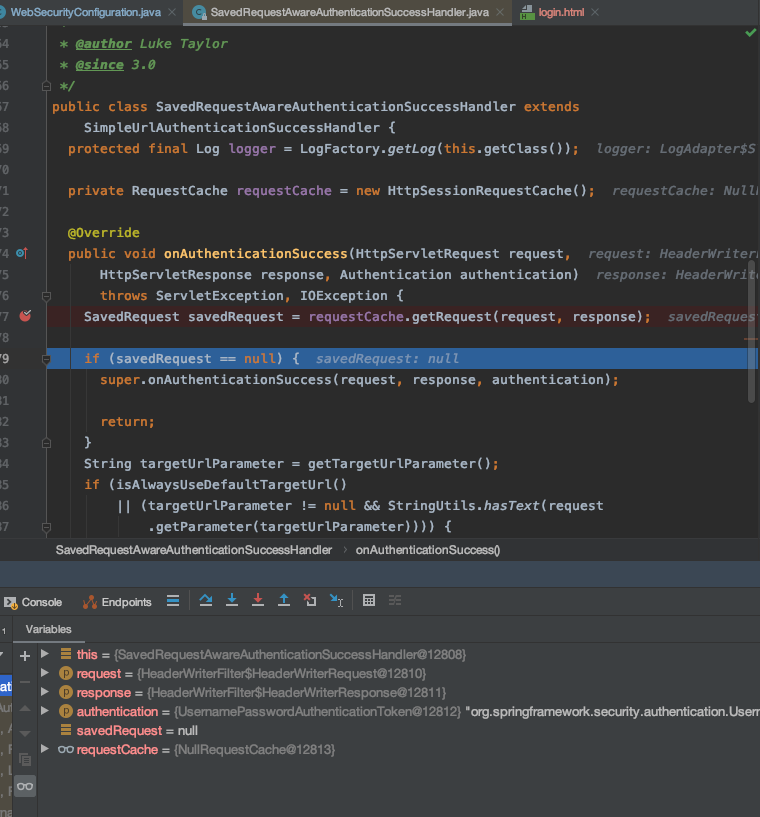Collapse the if-block fold marker on highlighted line
This screenshot has height=817, width=760.
pyautogui.click(x=45, y=358)
